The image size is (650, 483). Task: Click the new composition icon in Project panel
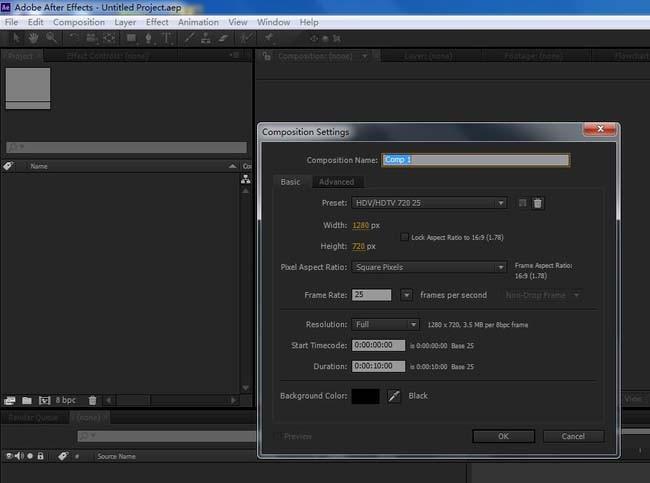(x=44, y=400)
